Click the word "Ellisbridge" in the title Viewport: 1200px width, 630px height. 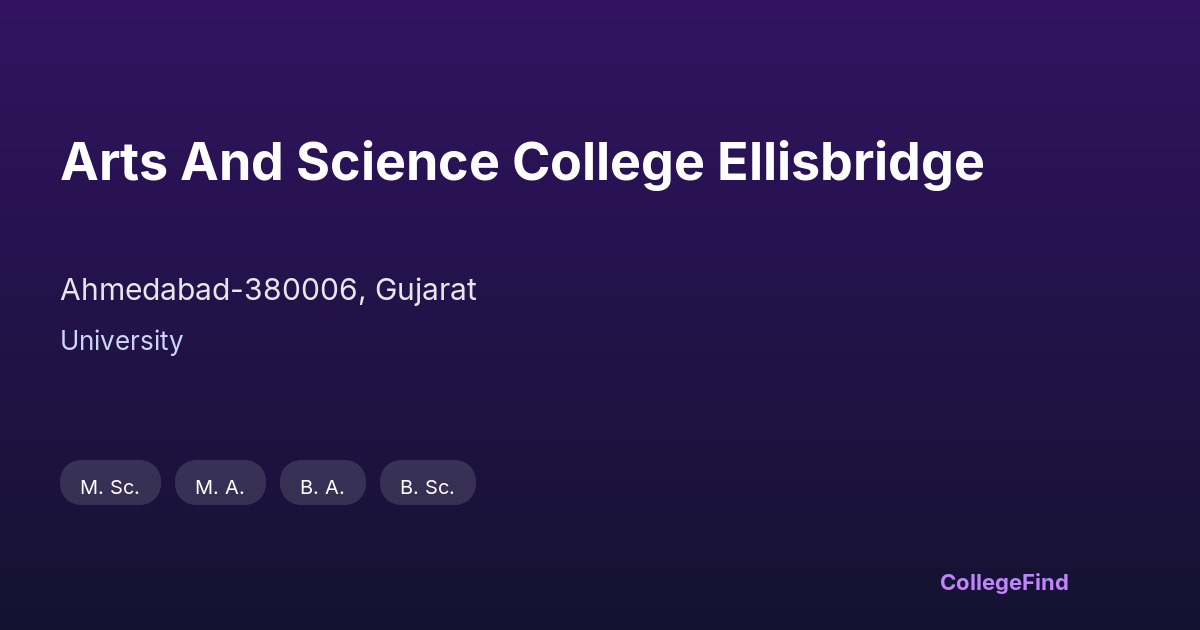850,162
